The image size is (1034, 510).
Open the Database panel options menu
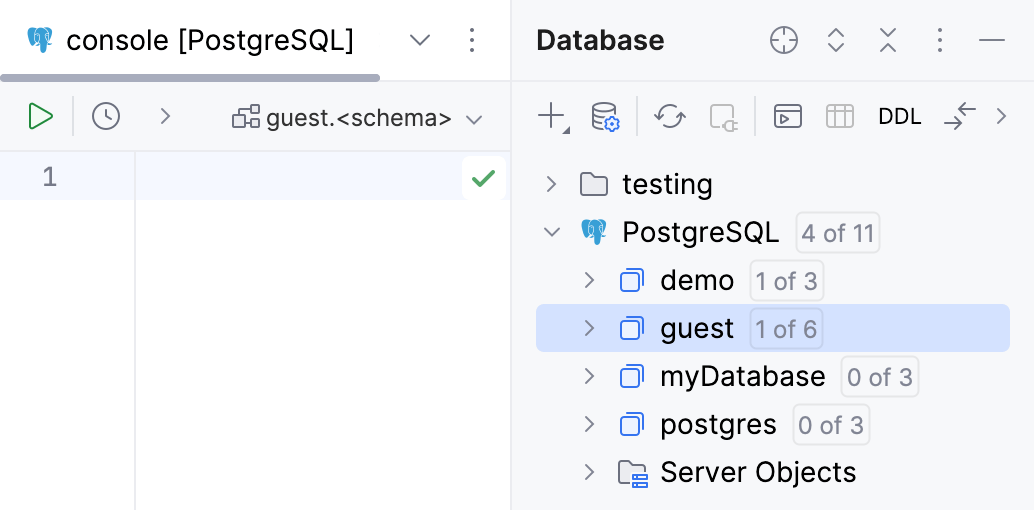coord(939,40)
